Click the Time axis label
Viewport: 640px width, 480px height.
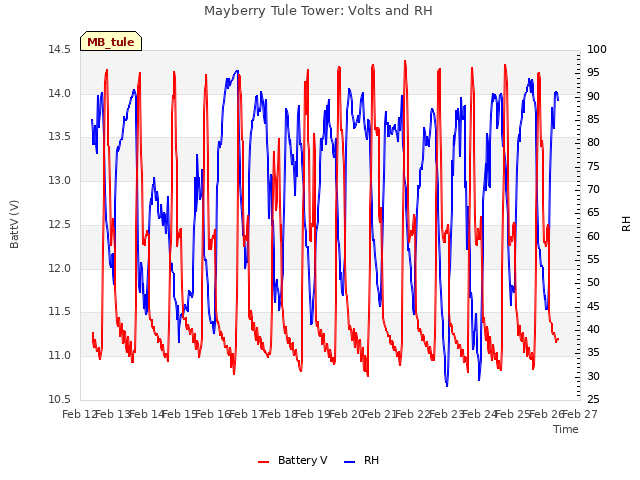[566, 429]
